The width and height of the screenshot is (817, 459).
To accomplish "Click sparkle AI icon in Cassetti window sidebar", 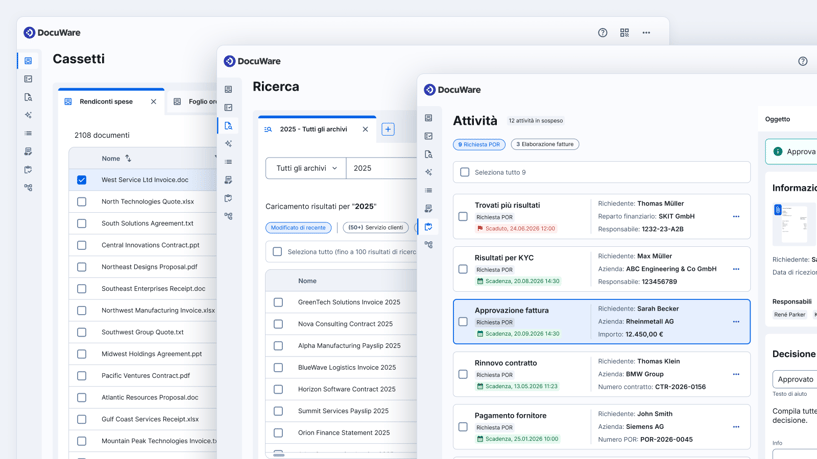I will point(28,115).
